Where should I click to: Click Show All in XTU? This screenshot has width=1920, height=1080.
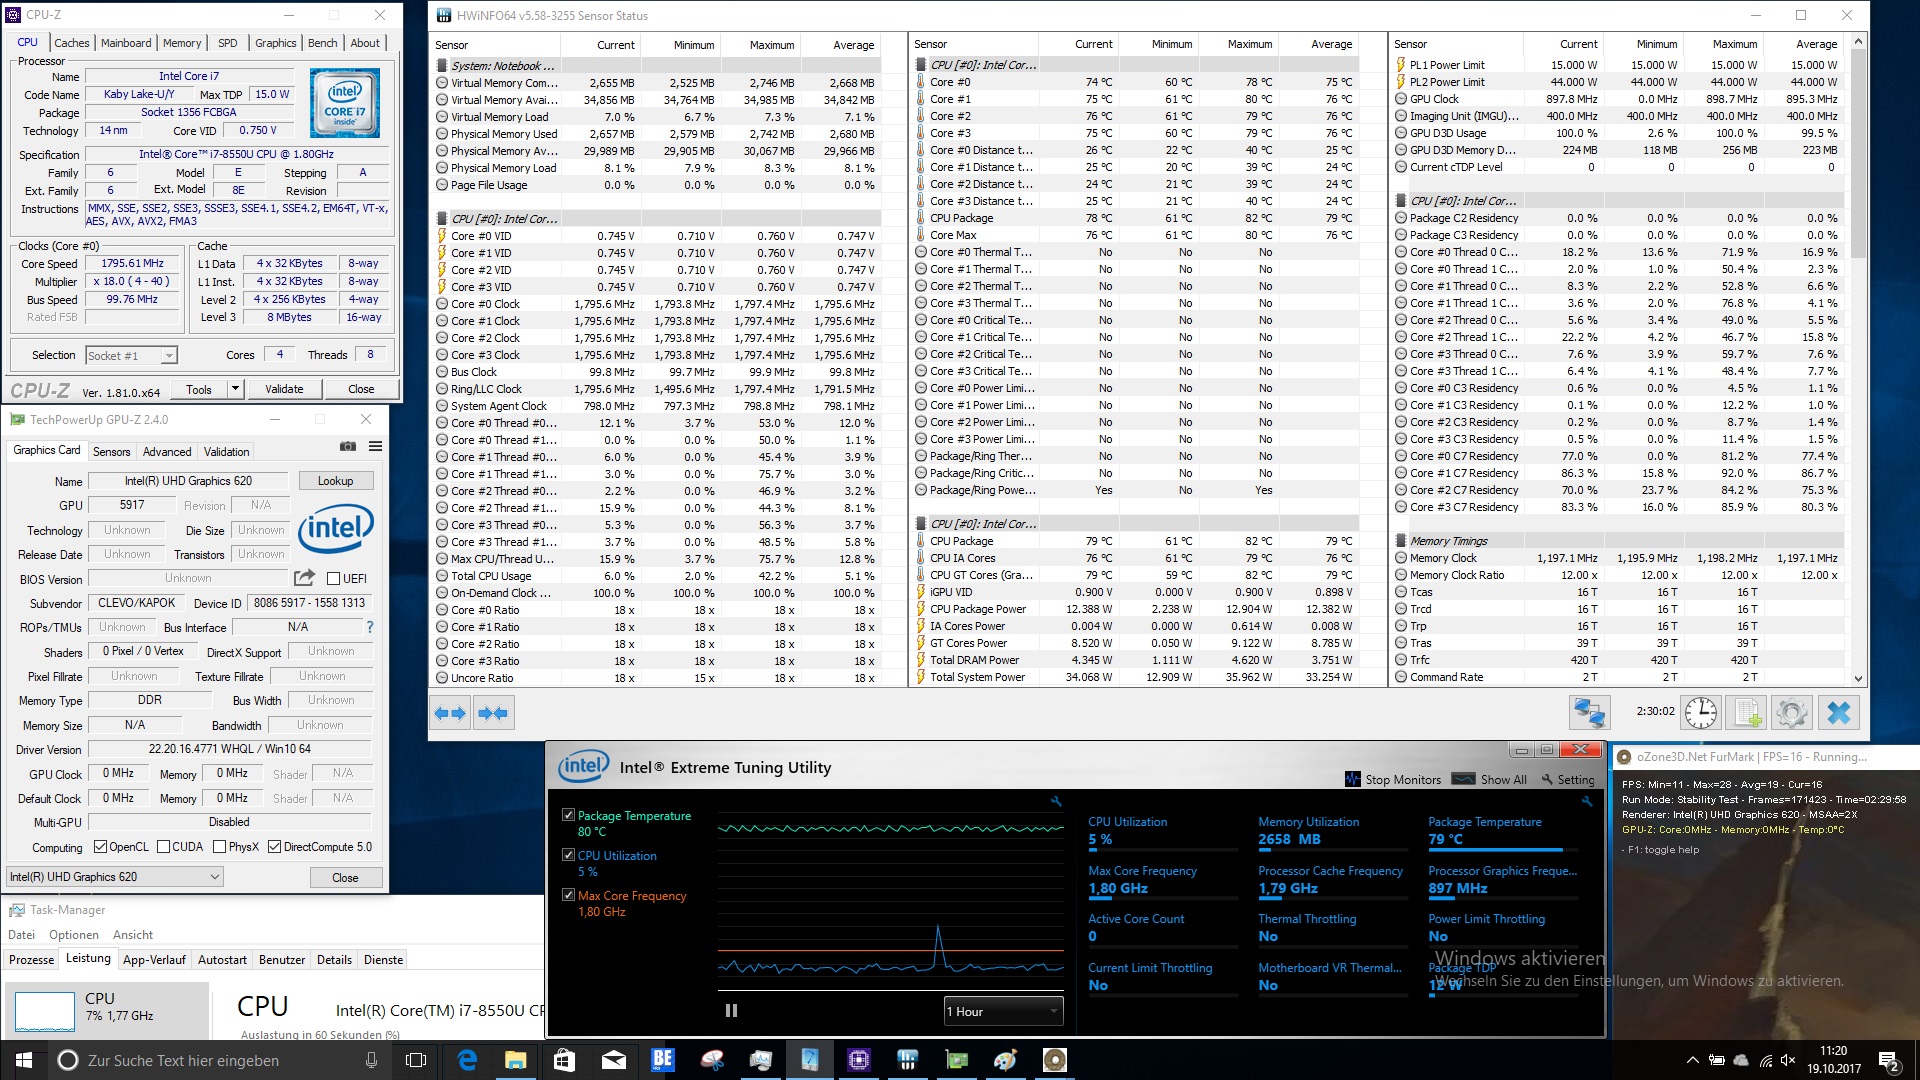1490,779
